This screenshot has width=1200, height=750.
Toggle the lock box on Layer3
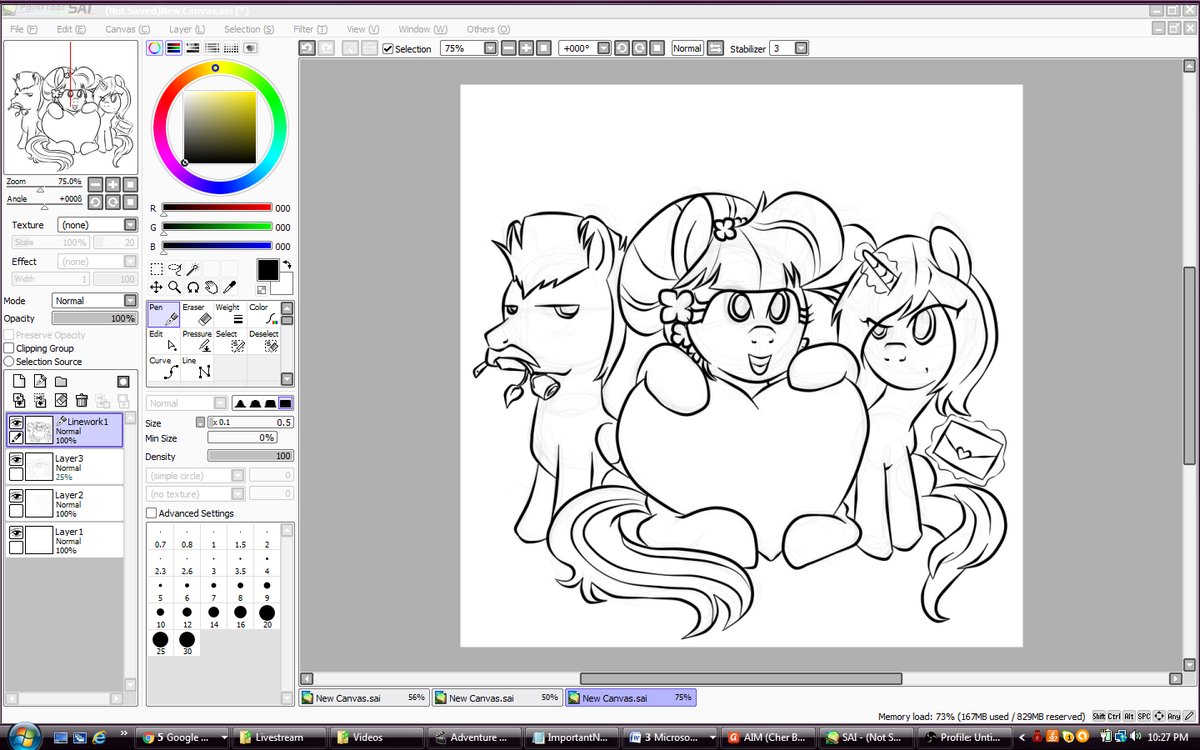[16, 474]
